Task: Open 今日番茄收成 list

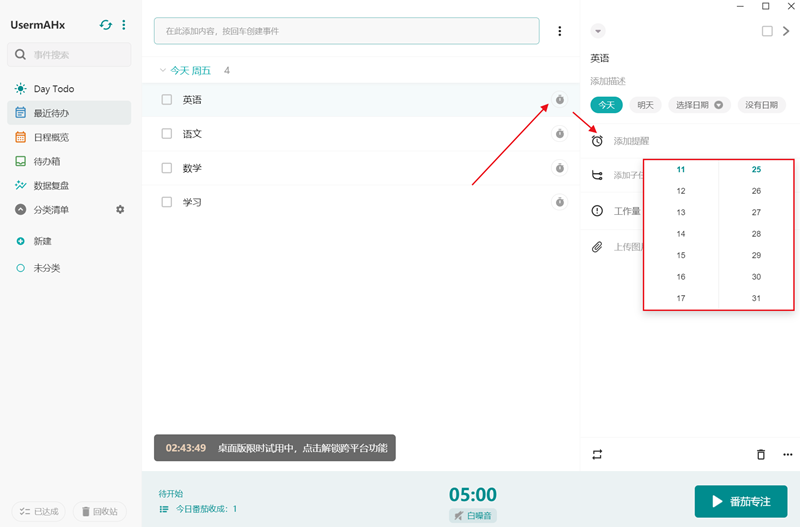Action: coord(198,509)
